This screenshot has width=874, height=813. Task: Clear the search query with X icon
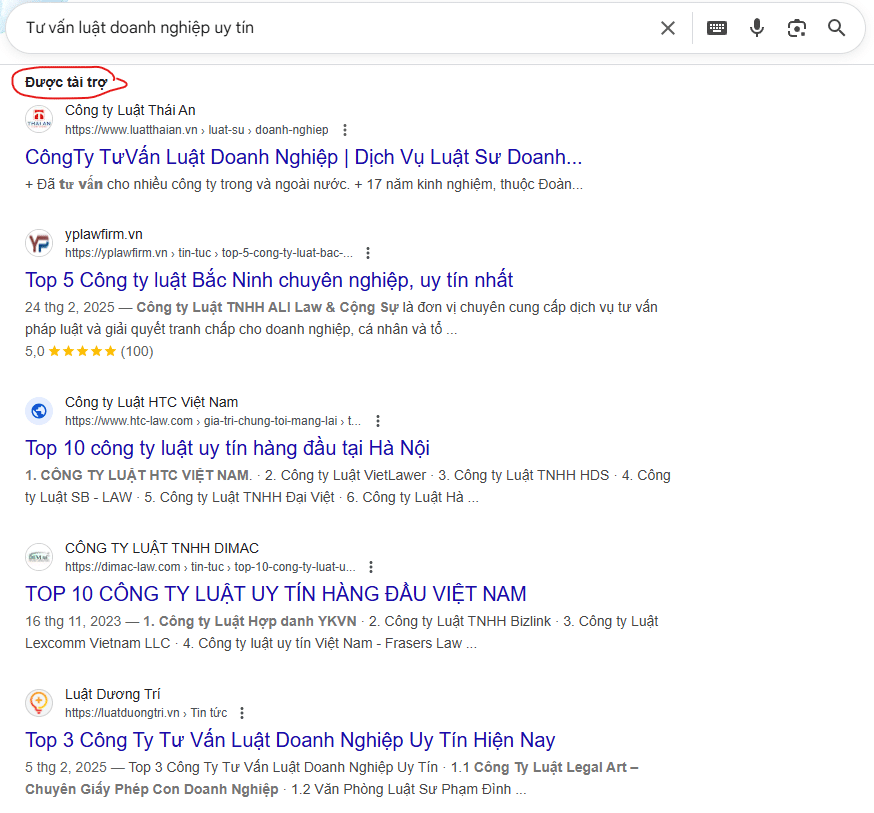[668, 28]
